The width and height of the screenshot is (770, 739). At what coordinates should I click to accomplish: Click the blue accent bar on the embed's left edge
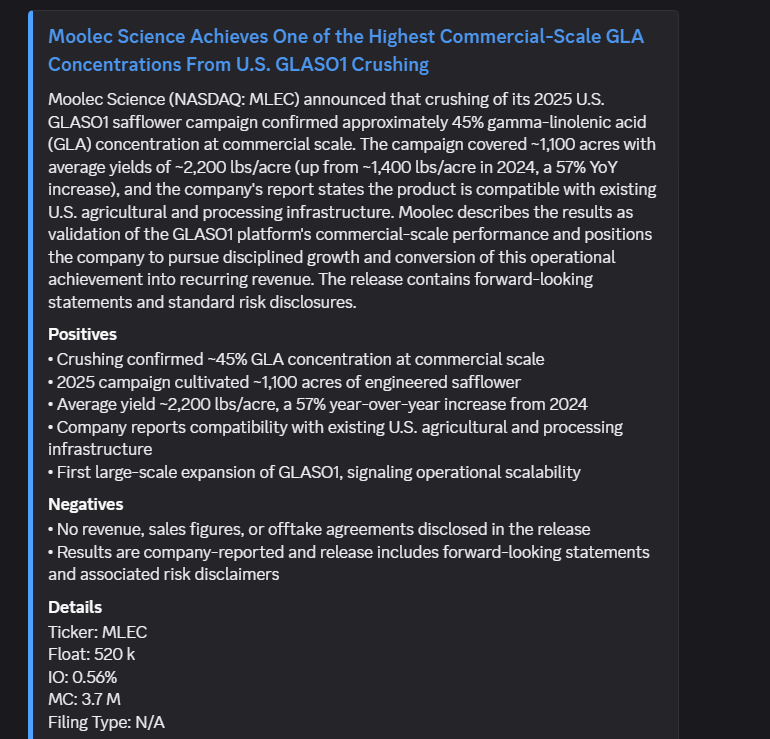point(30,375)
